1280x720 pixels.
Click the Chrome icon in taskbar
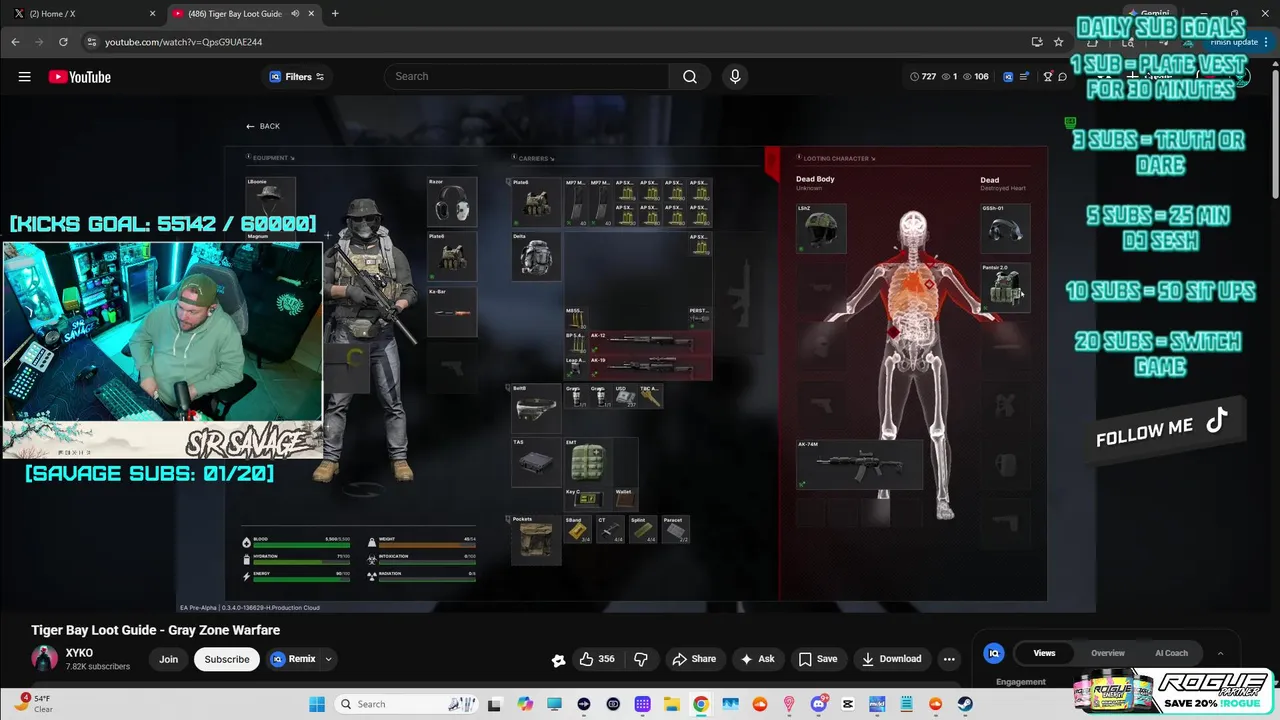[x=701, y=704]
